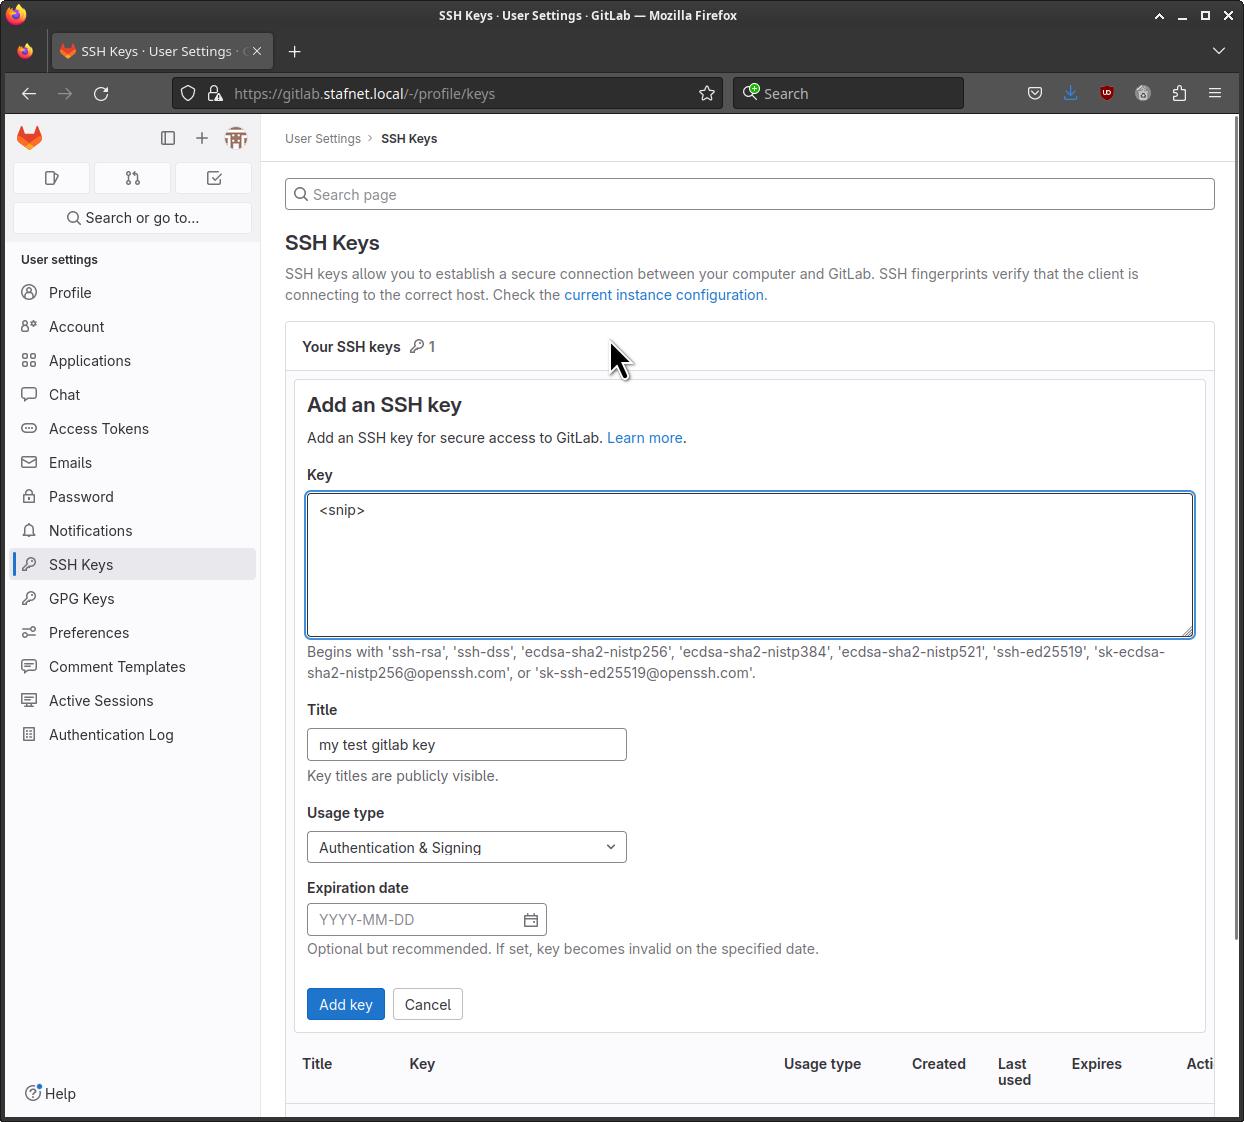Cancel adding the SSH key
Image resolution: width=1244 pixels, height=1122 pixels.
427,1005
